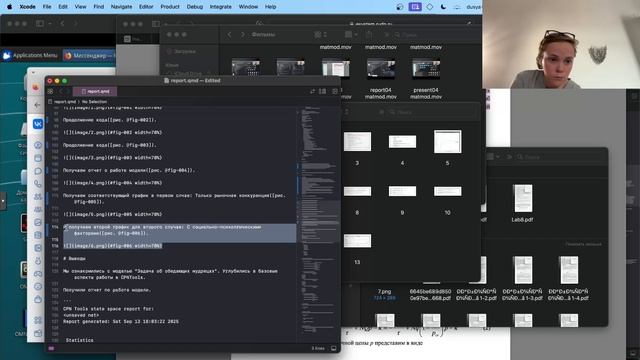Open VK friends icon
The height and width of the screenshot is (360, 640).
(38, 197)
